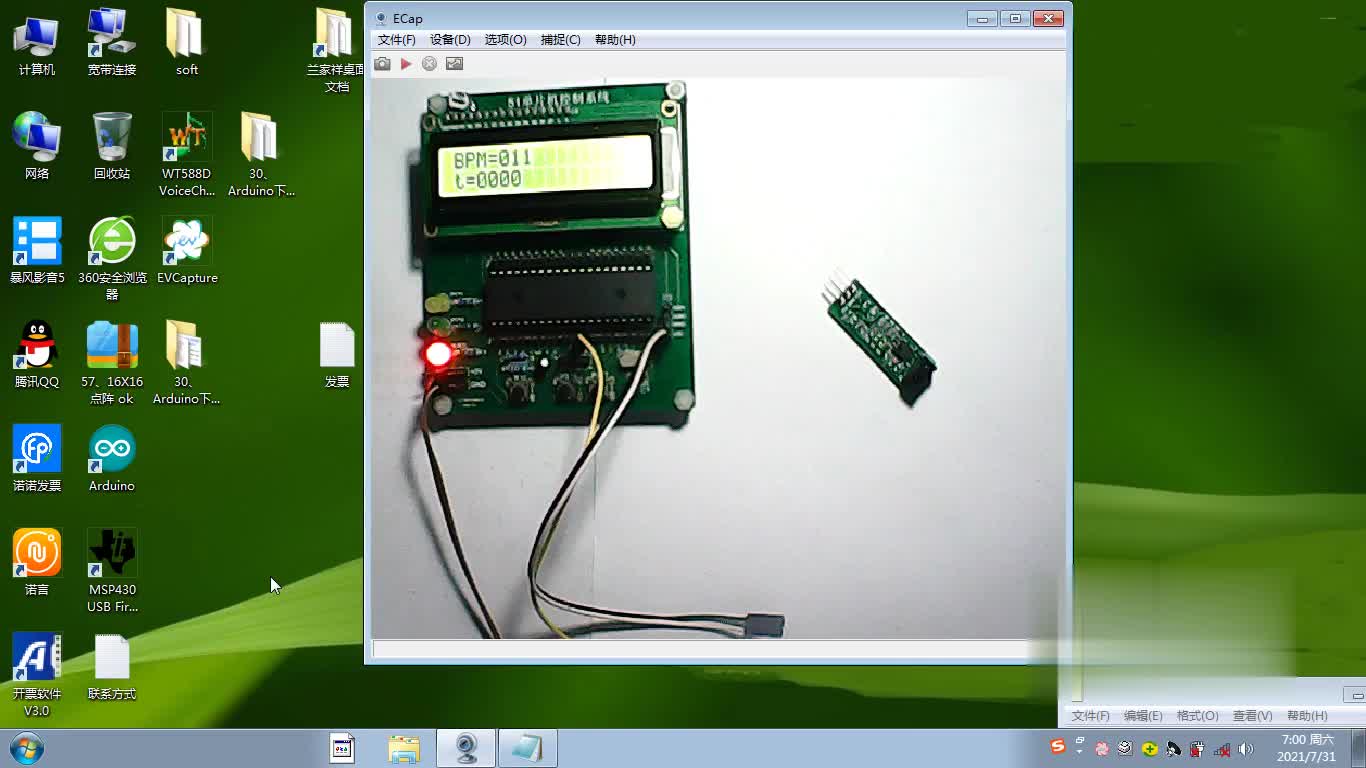Screen dimensions: 1366x768
Task: Launch the 360安全浏览器 shortcut
Action: 111,259
